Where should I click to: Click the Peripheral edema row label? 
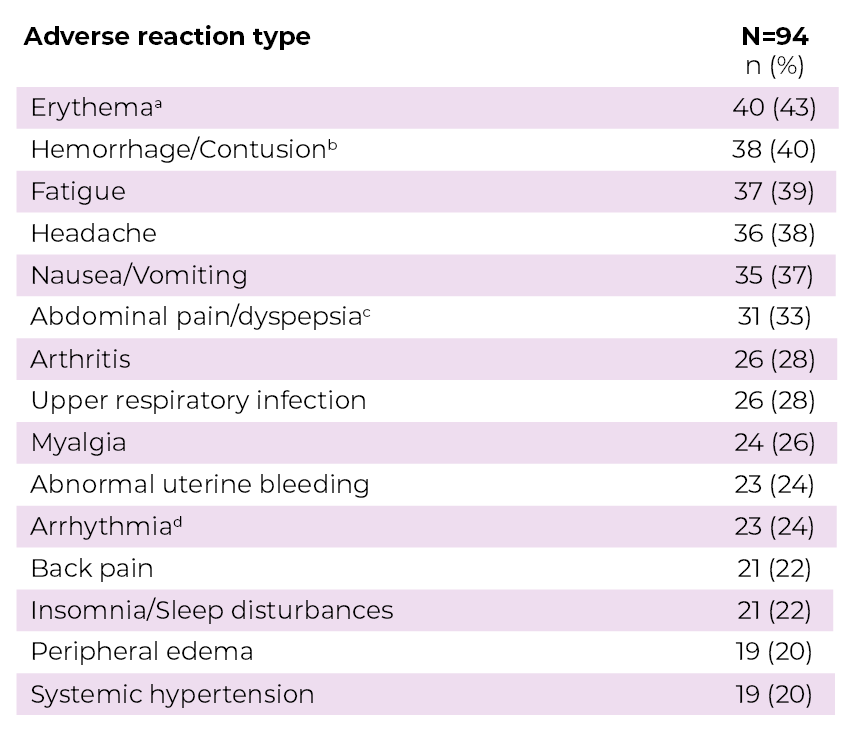(x=141, y=653)
